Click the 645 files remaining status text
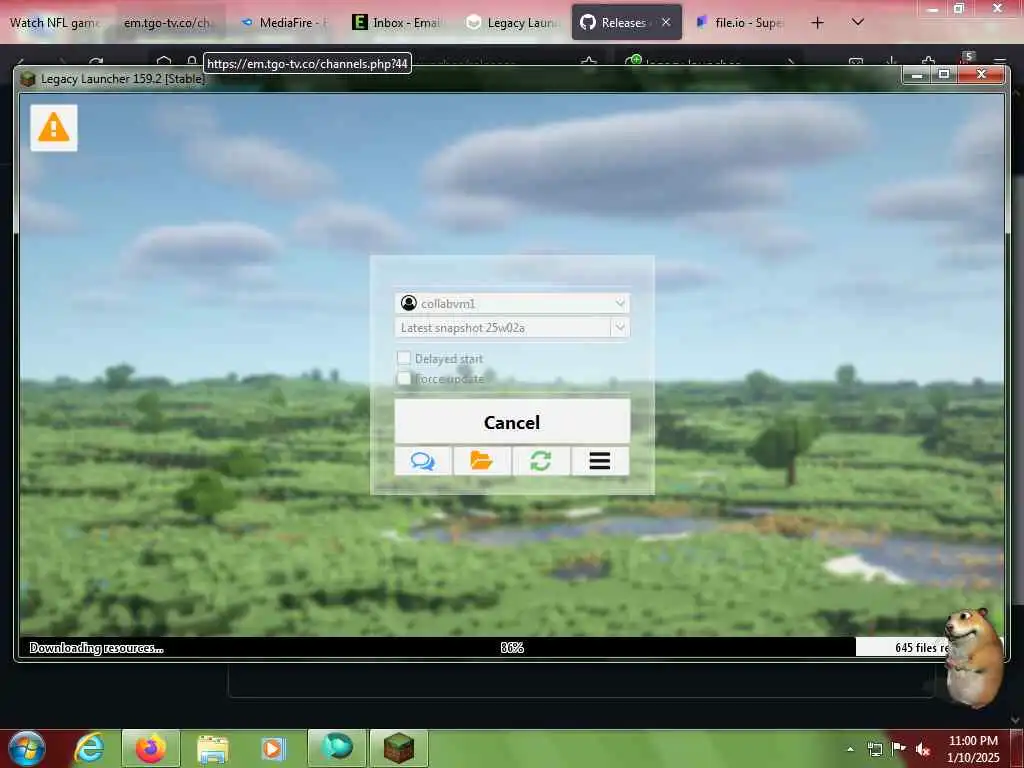This screenshot has height=768, width=1024. pos(921,647)
